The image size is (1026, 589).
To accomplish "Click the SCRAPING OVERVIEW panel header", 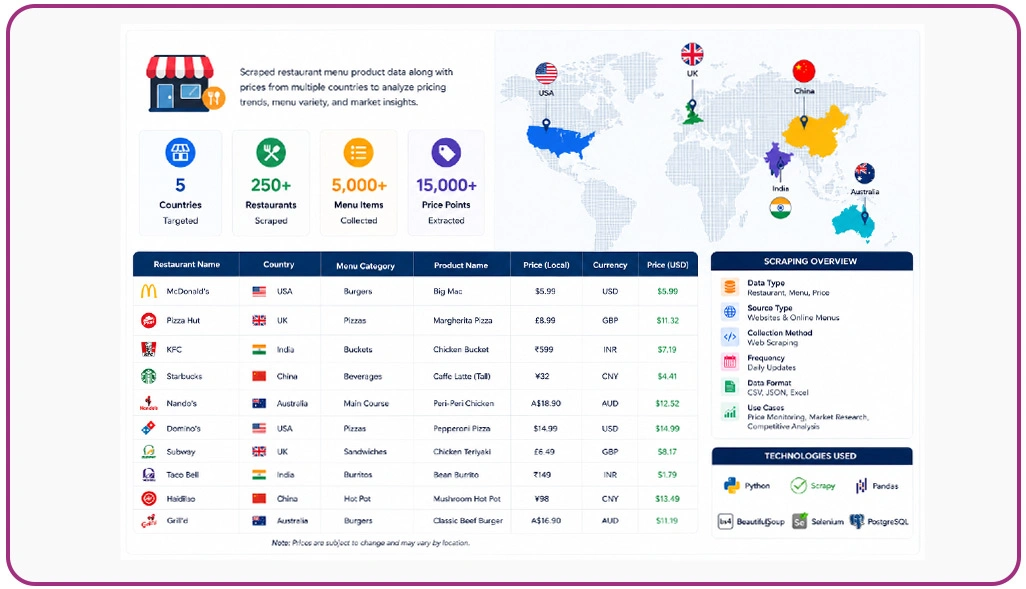I will (811, 261).
